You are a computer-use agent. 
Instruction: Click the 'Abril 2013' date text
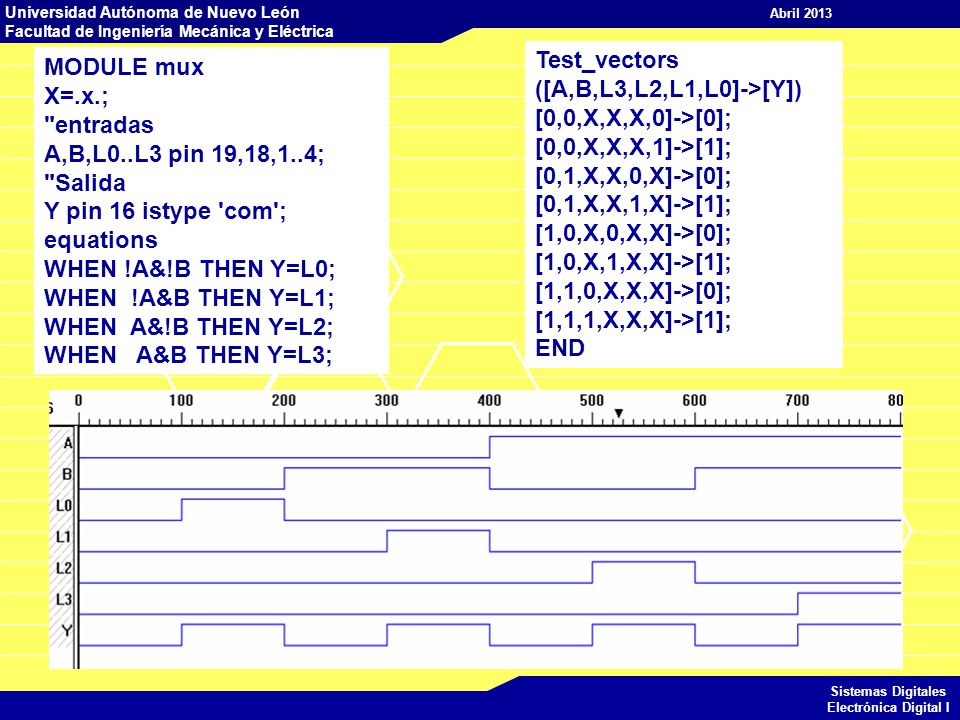tap(801, 13)
